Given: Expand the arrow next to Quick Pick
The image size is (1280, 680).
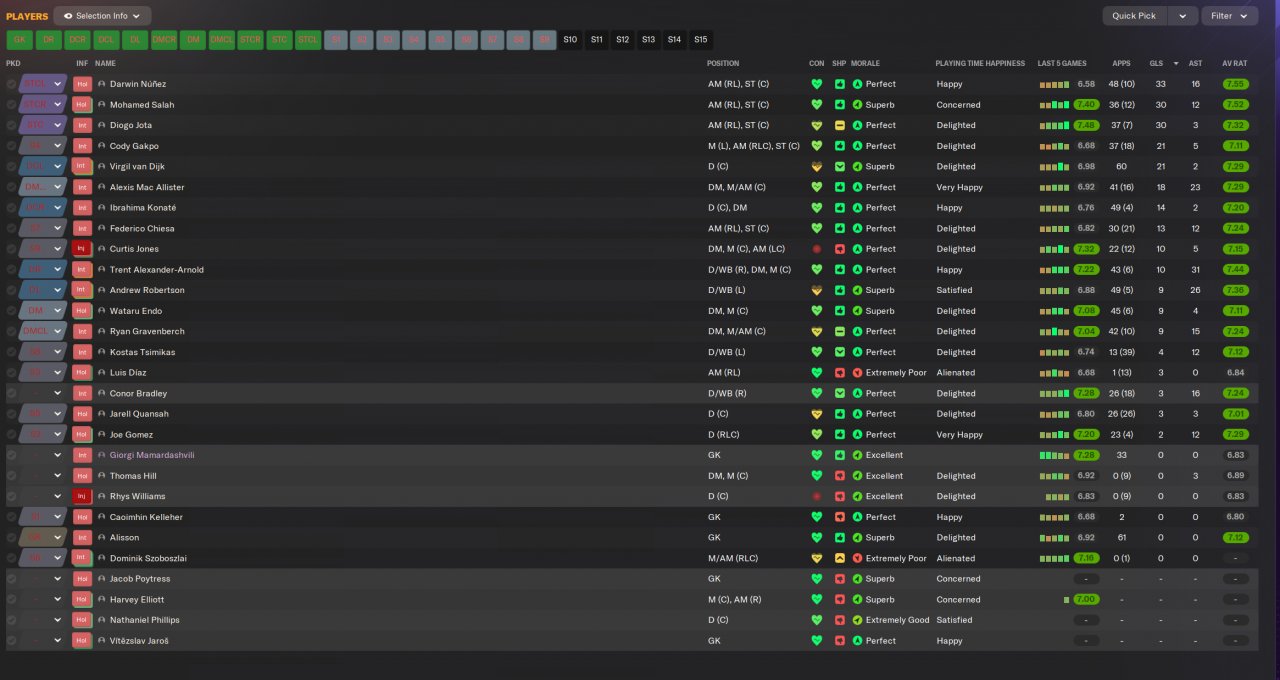Looking at the screenshot, I should 1183,16.
